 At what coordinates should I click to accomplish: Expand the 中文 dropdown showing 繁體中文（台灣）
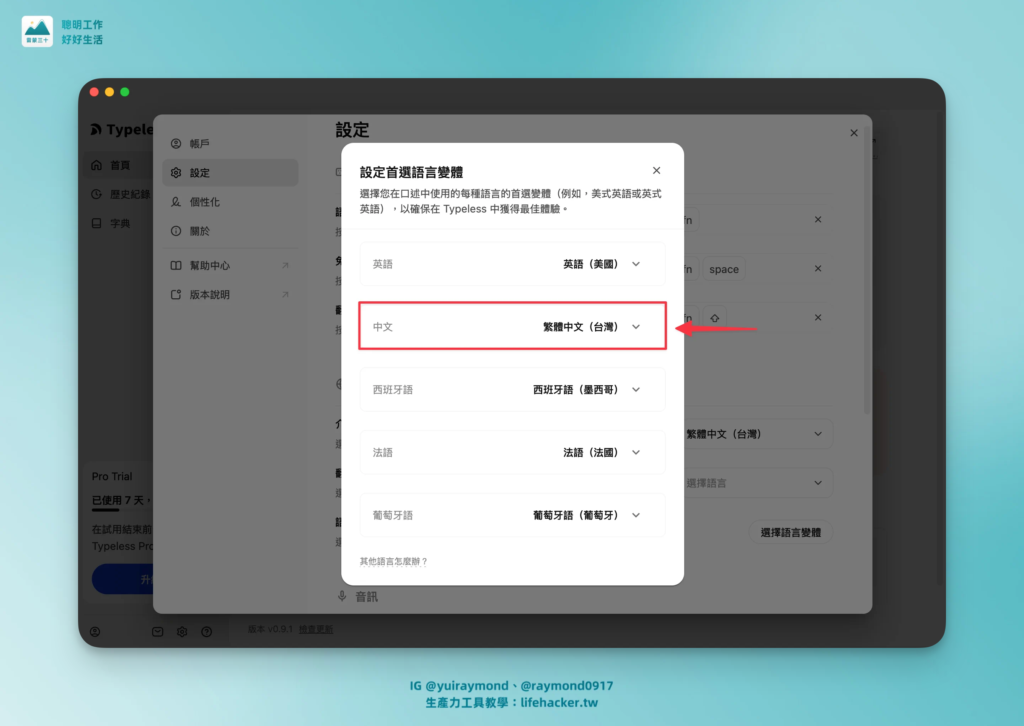[636, 326]
